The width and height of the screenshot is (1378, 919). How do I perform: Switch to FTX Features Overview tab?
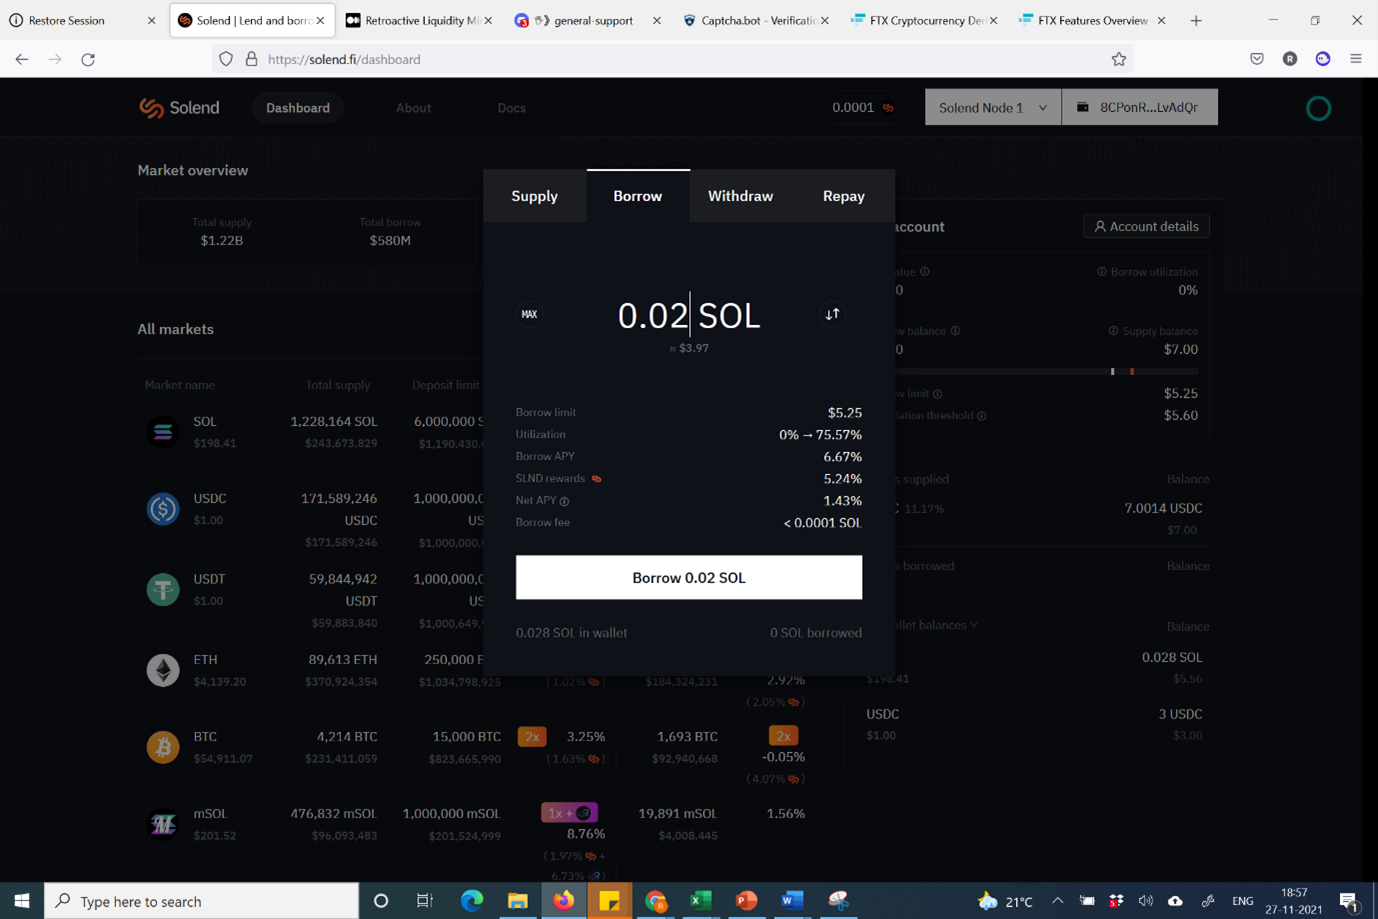pos(1092,20)
